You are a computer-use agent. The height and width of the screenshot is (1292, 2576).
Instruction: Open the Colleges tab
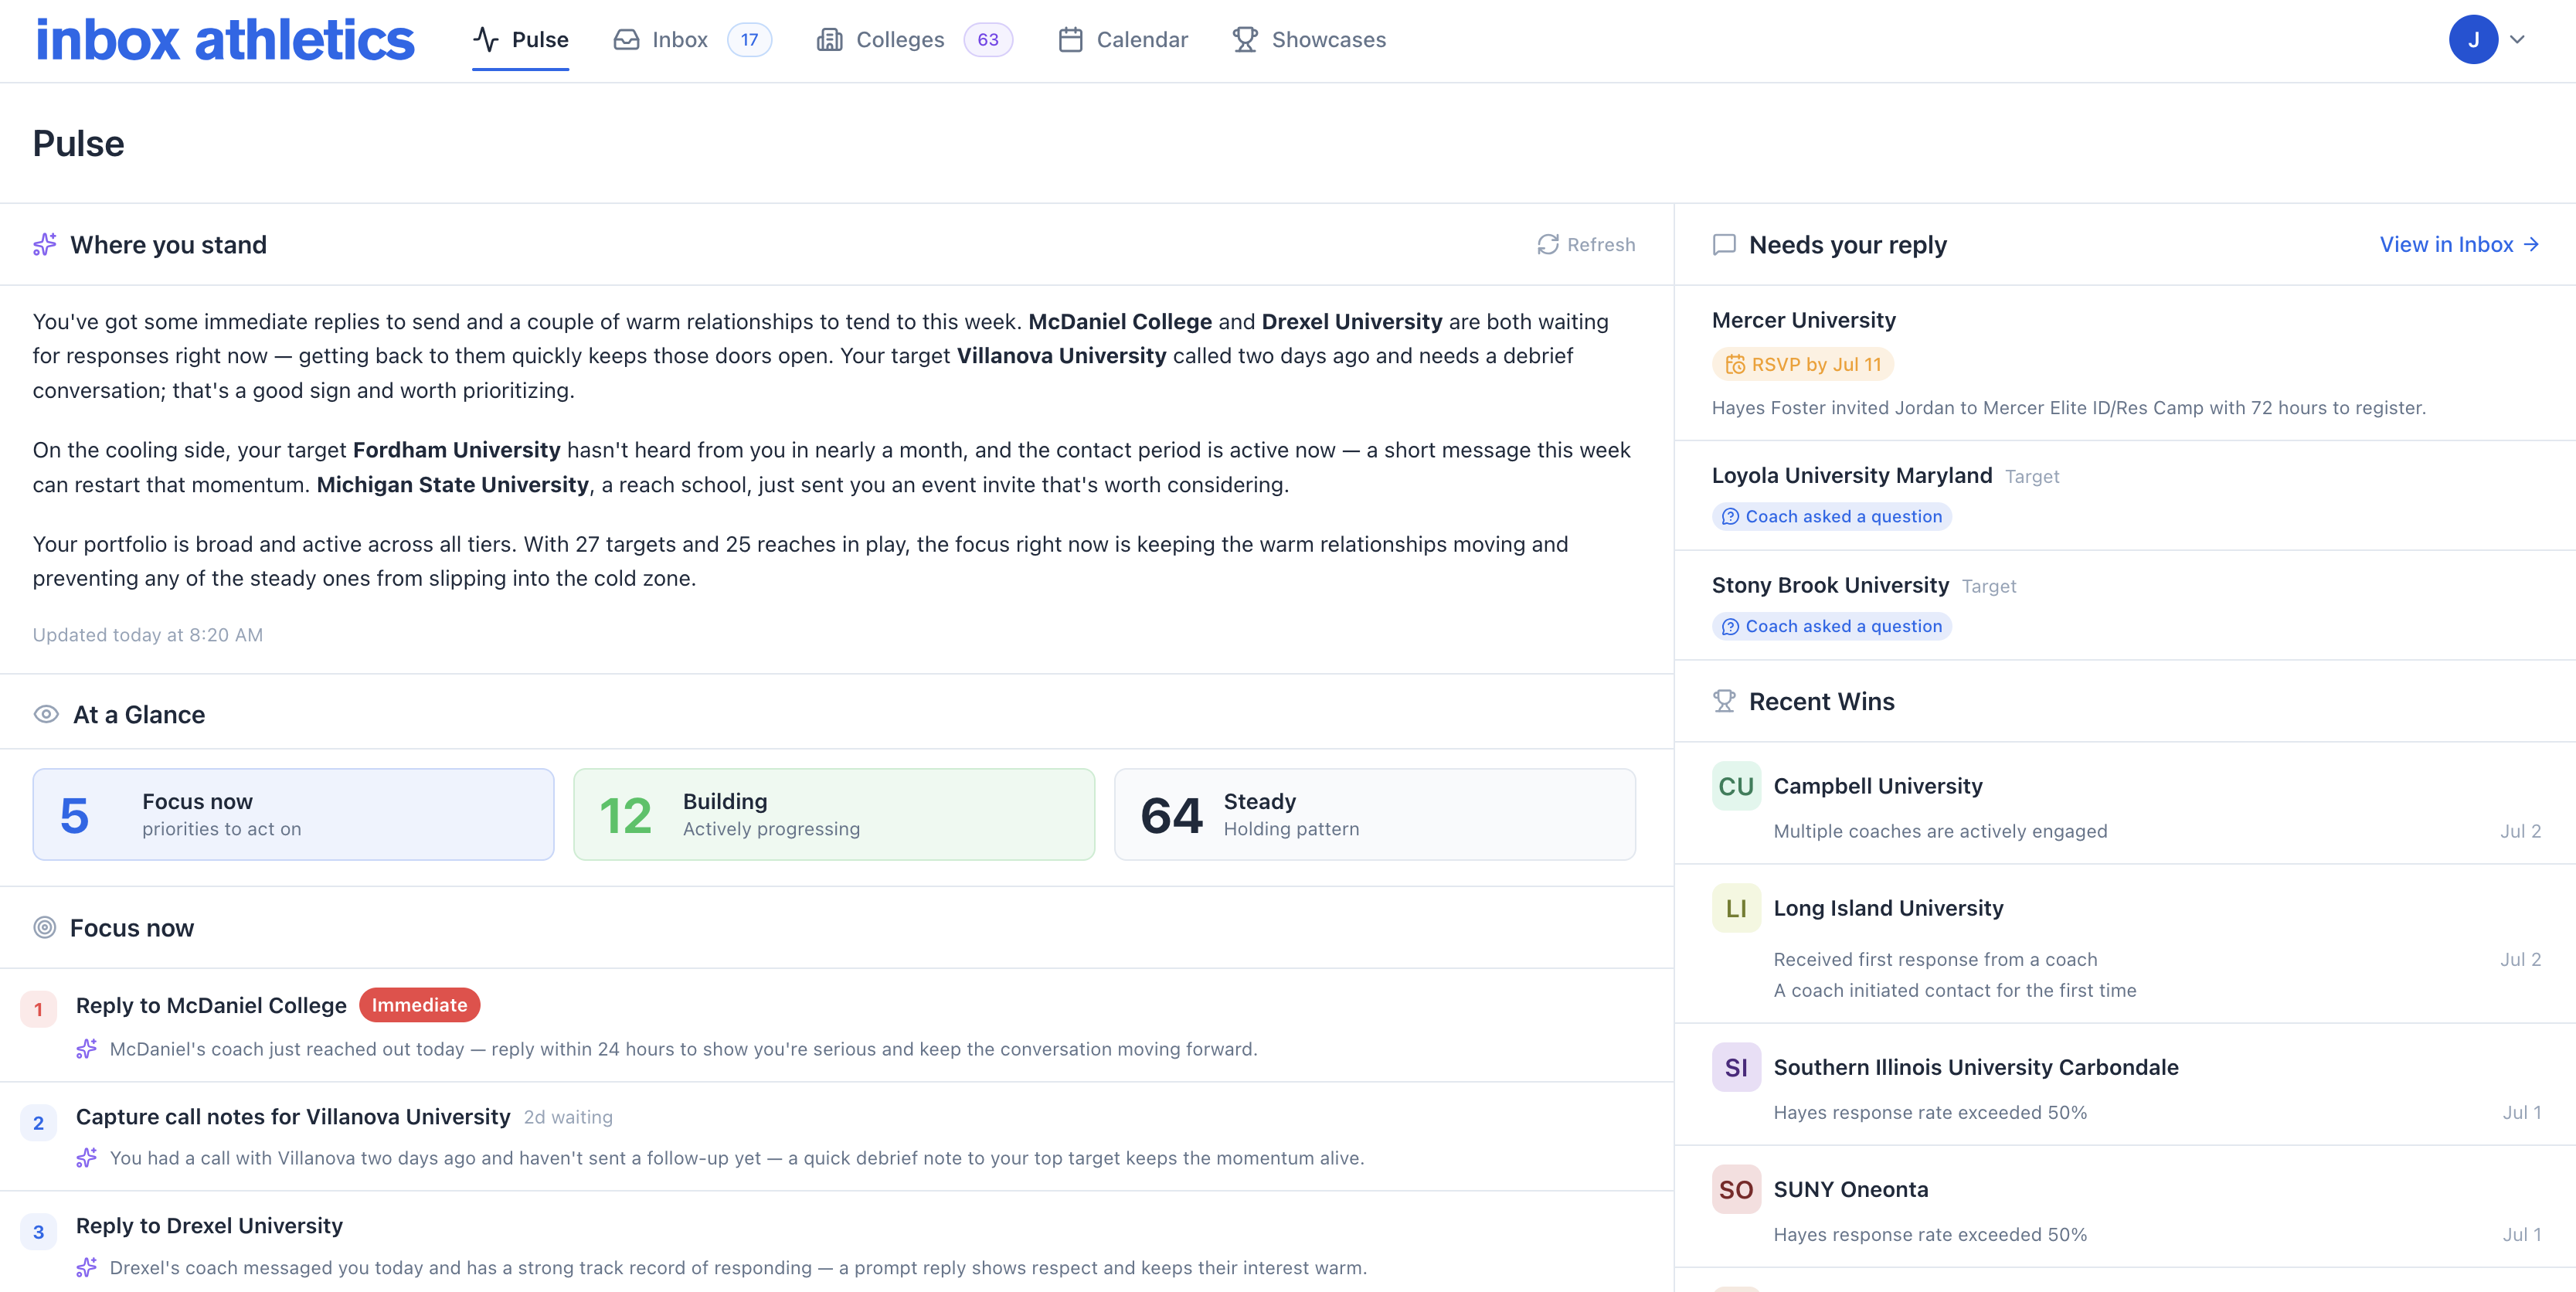coord(914,40)
